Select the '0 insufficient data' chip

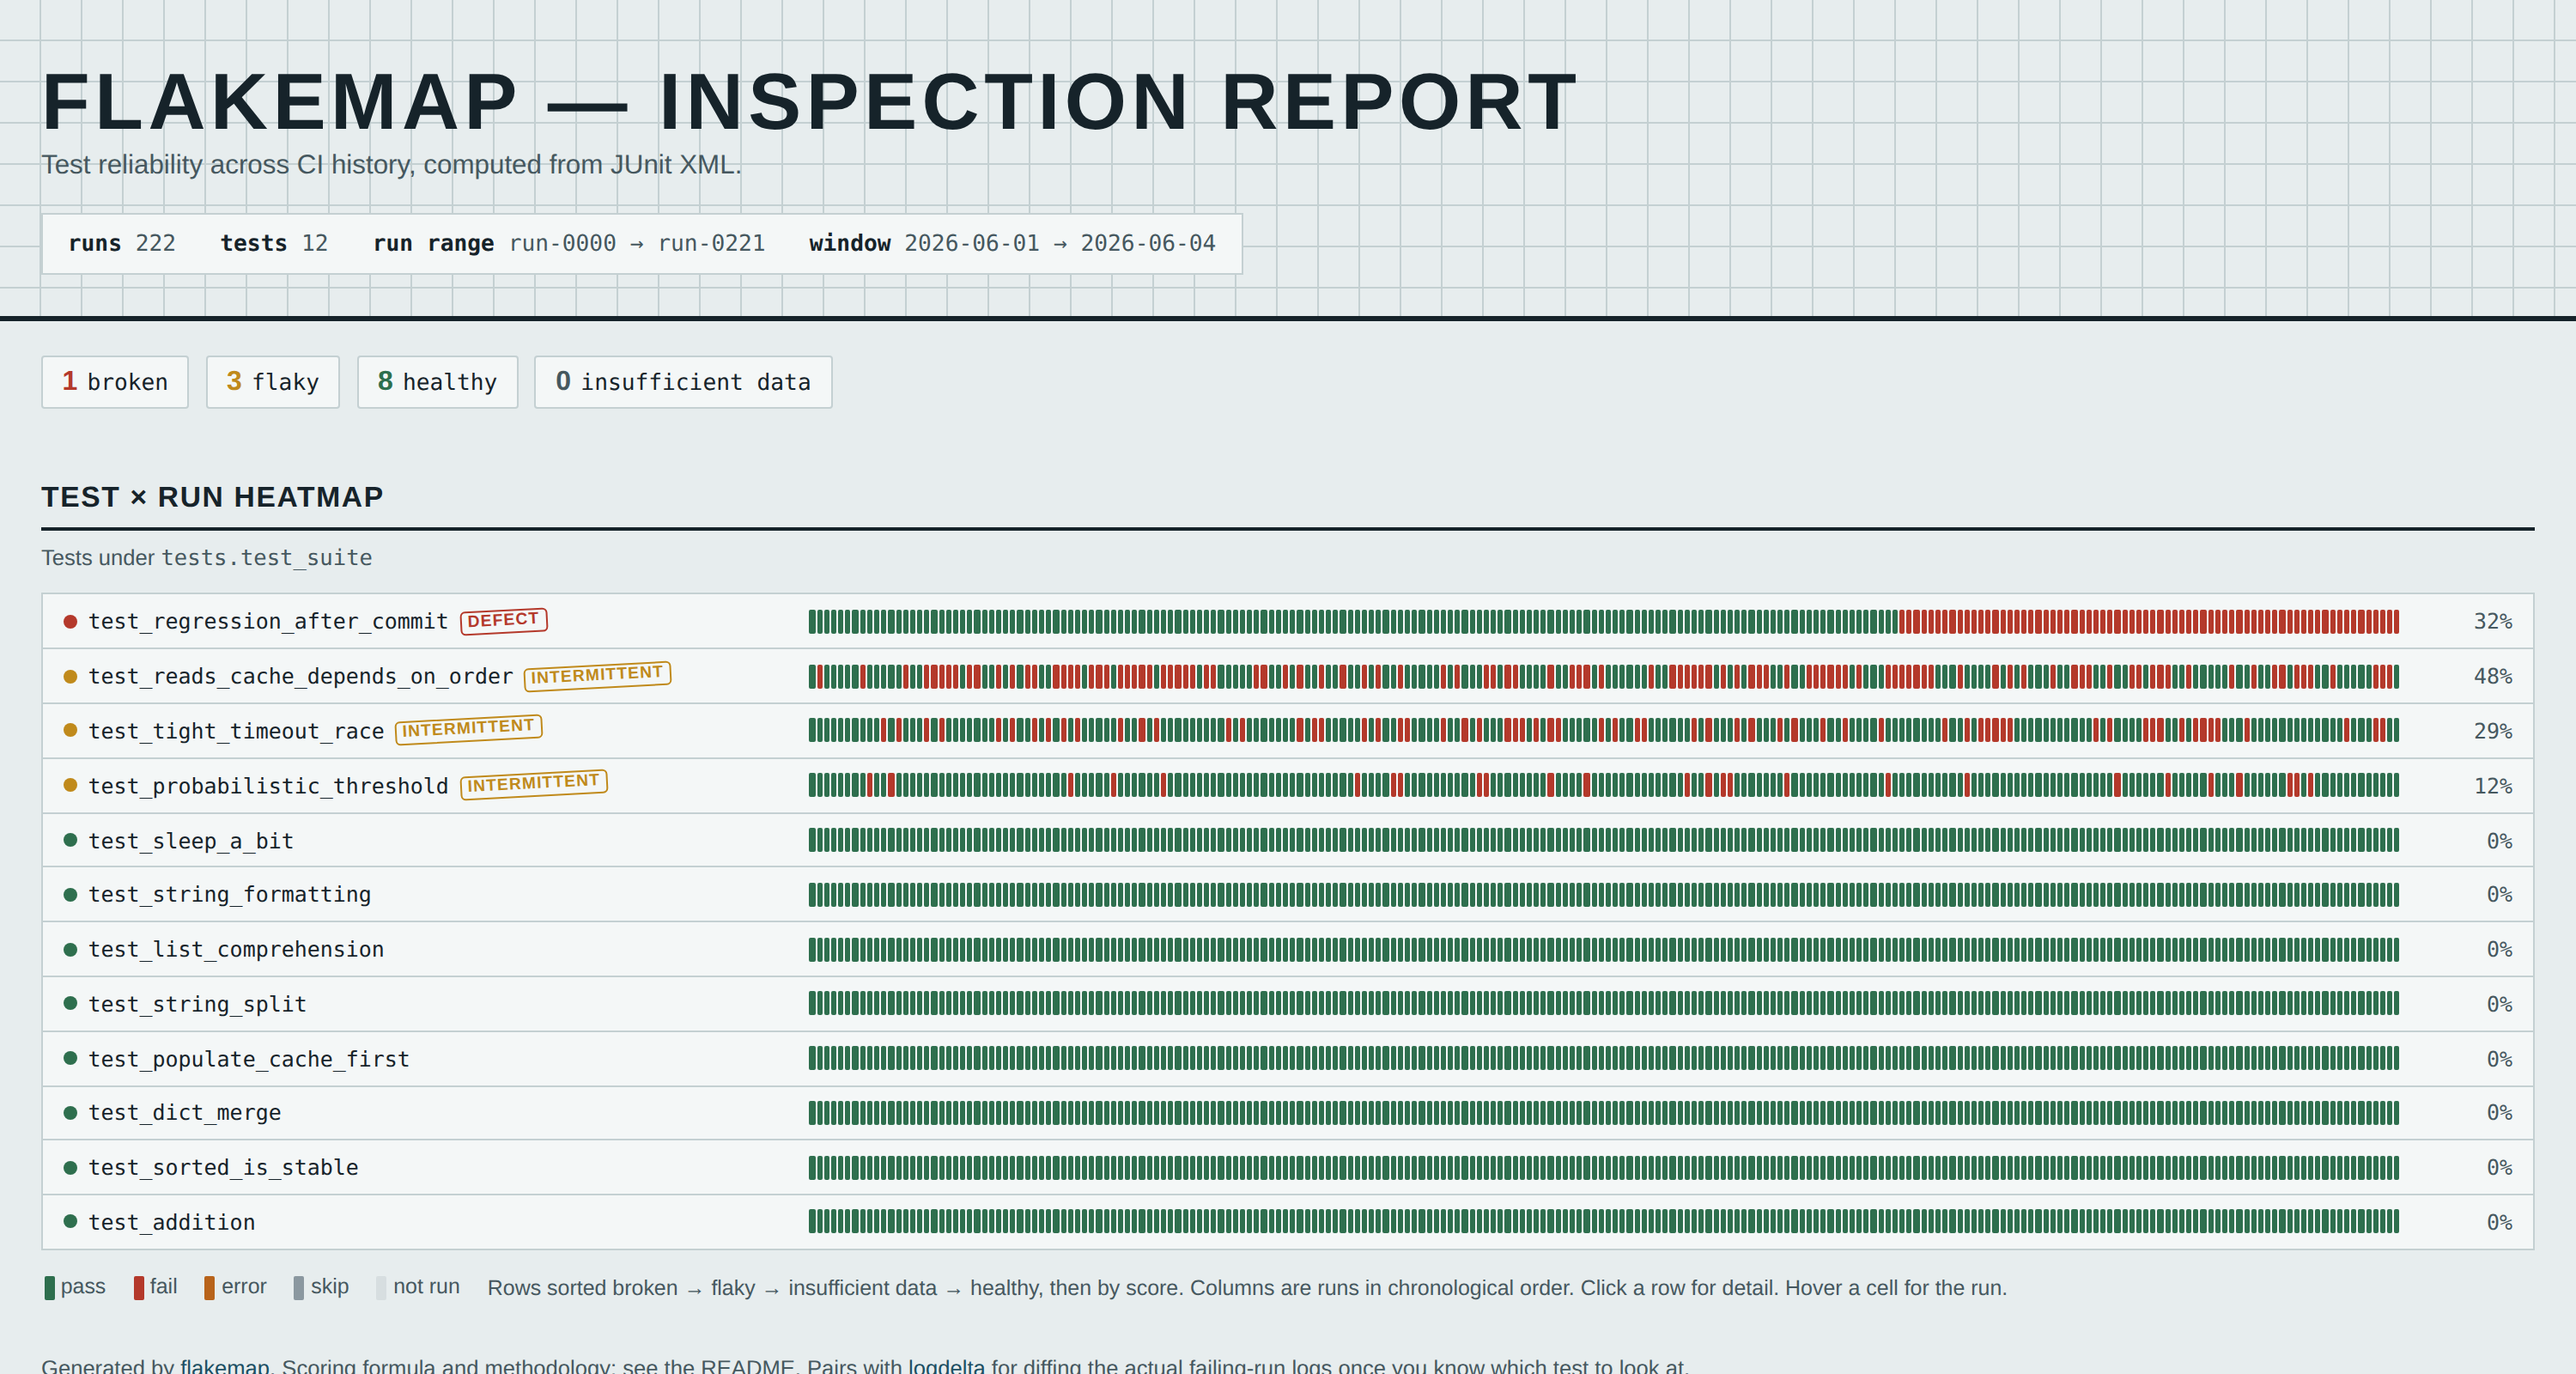[683, 382]
